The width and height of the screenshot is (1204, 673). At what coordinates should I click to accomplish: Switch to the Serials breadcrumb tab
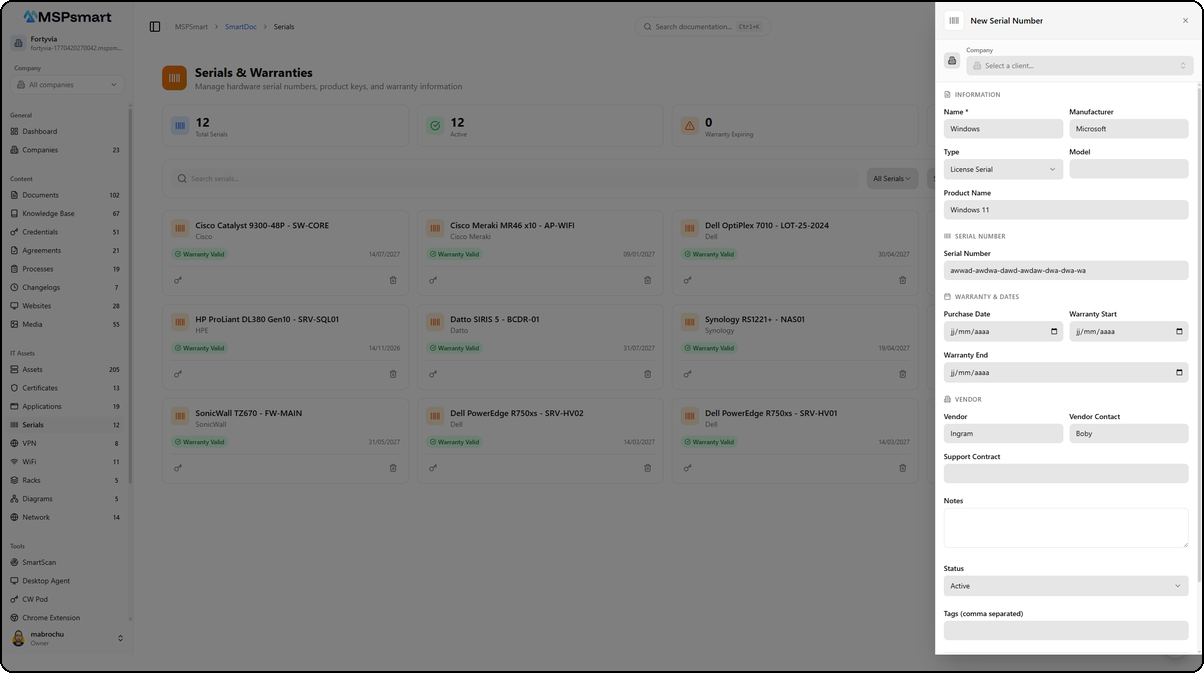[x=284, y=27]
